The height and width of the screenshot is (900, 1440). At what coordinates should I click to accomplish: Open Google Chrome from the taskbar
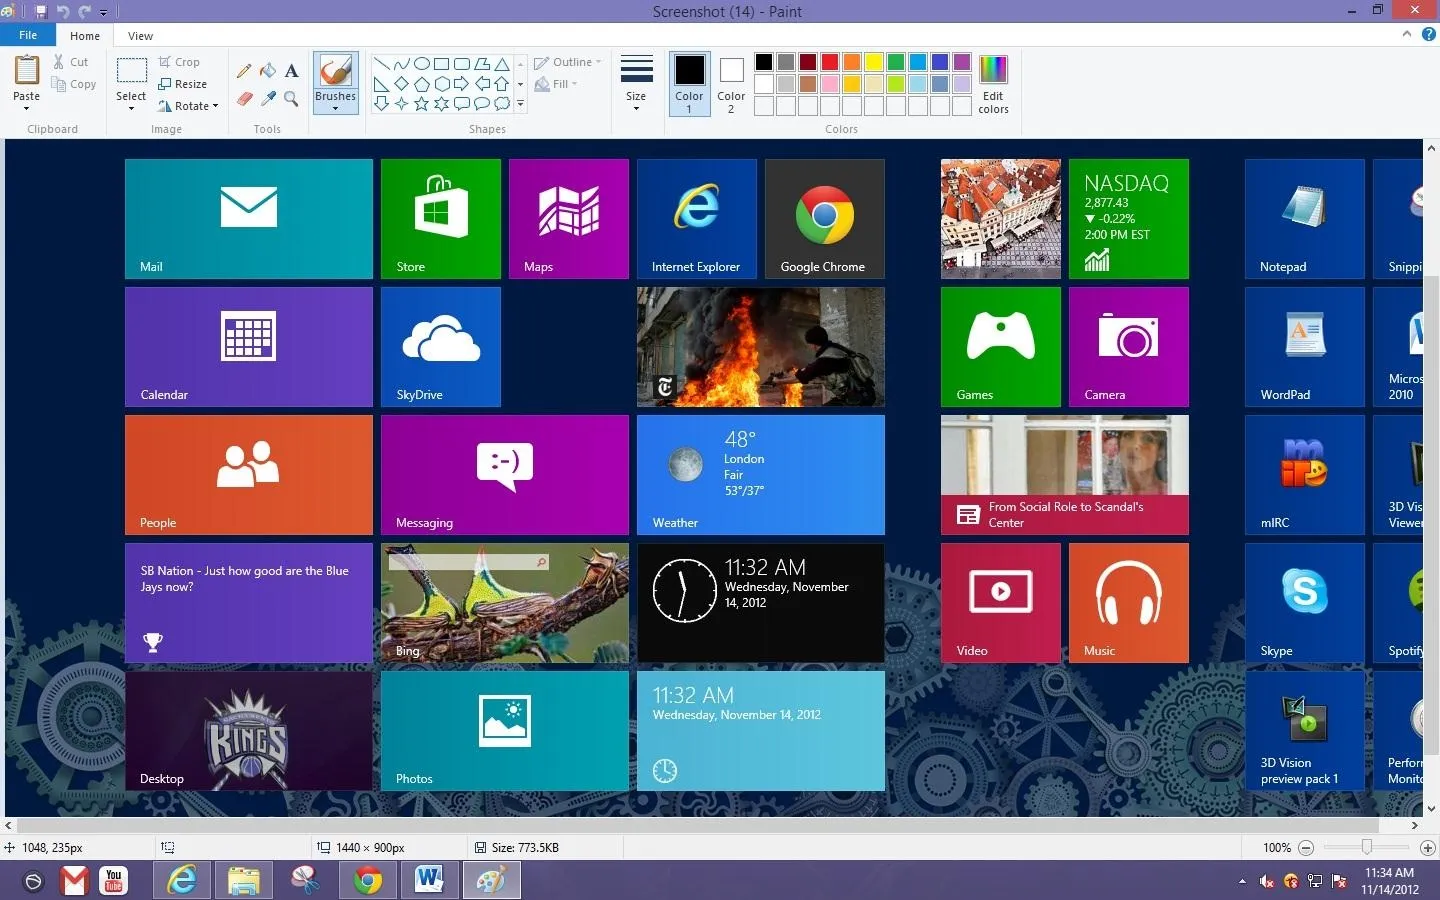[368, 881]
